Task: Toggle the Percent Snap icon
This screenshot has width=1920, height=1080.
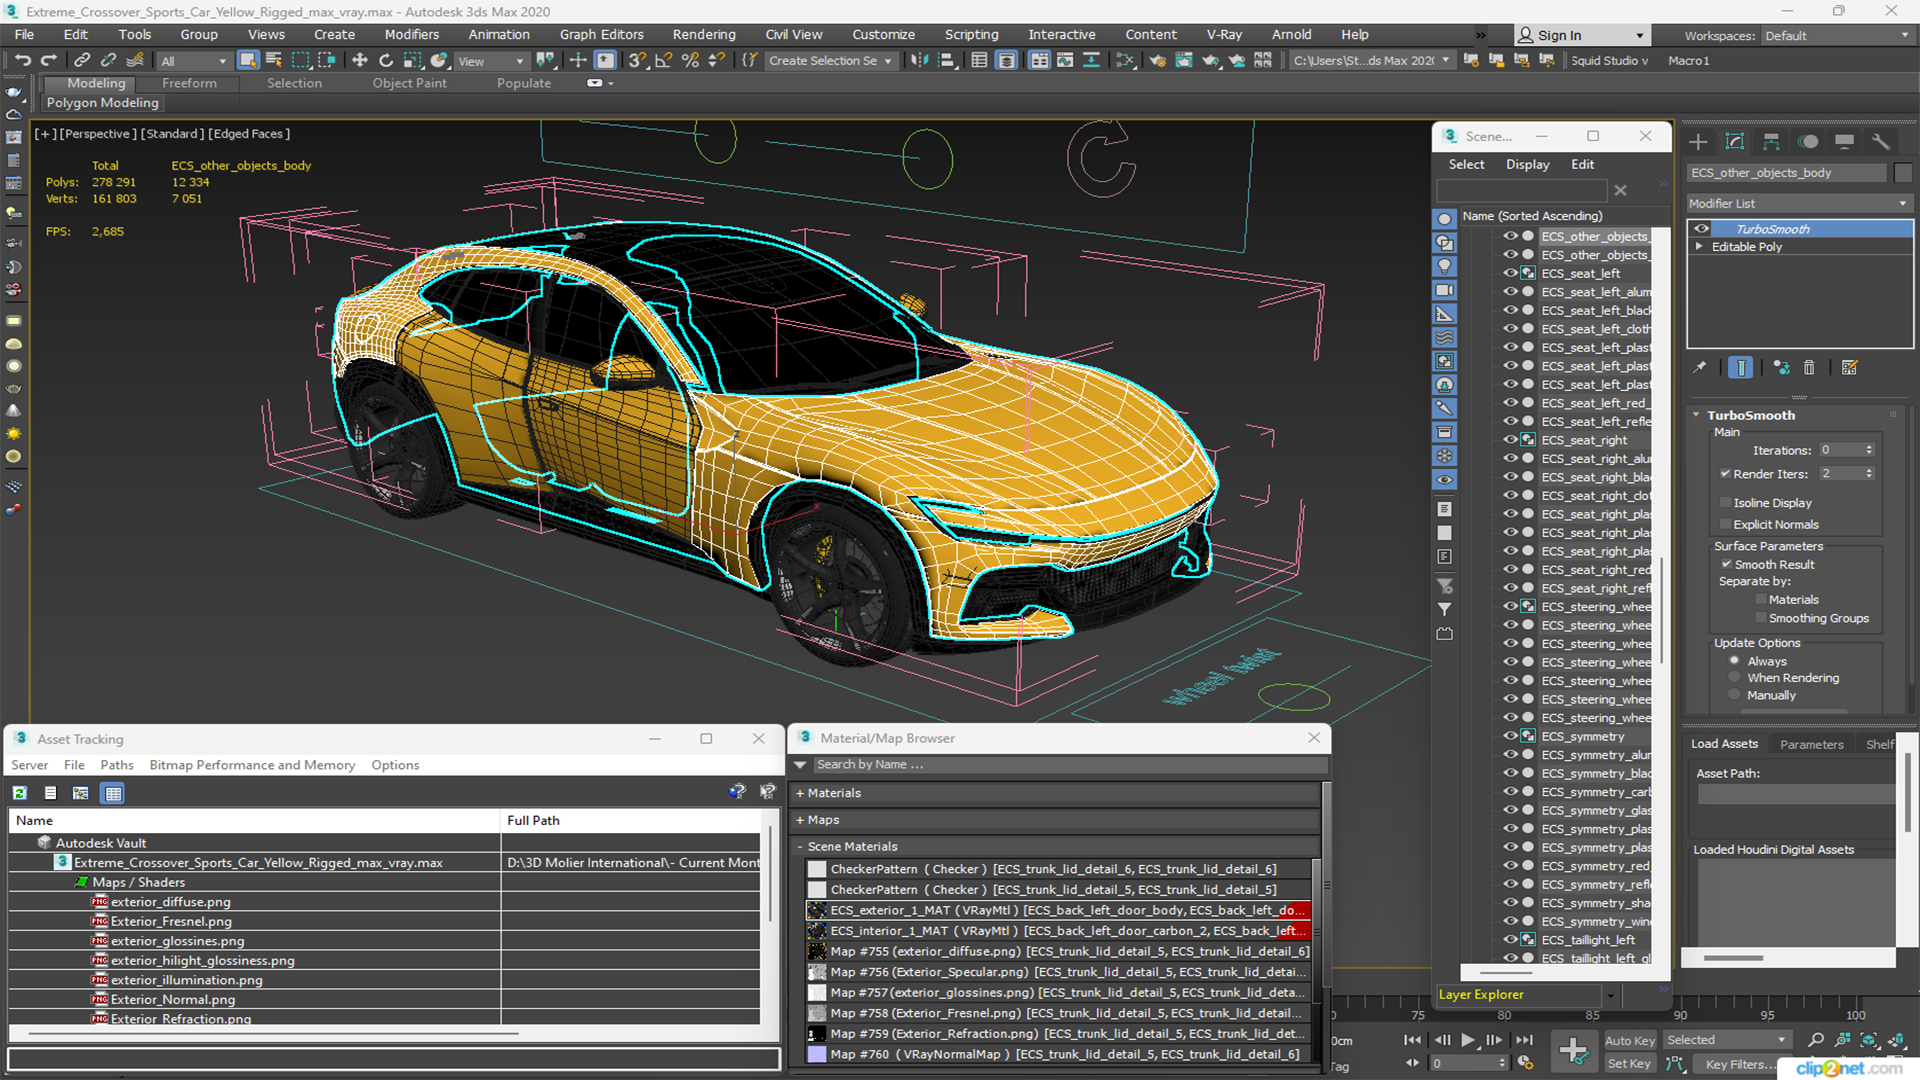Action: click(690, 61)
